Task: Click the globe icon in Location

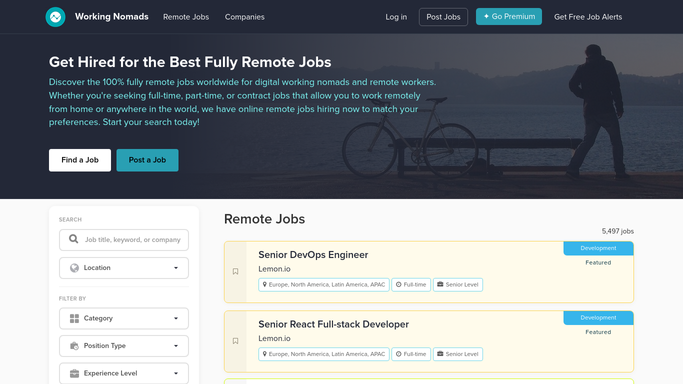Action: [74, 268]
